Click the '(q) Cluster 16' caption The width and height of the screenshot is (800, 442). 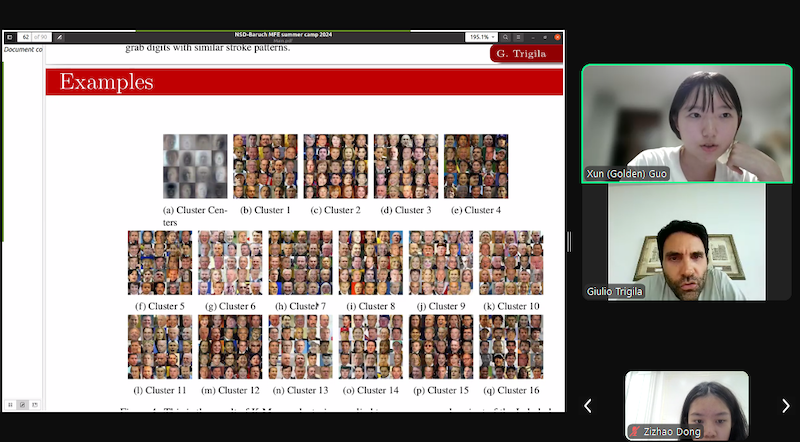pyautogui.click(x=511, y=390)
